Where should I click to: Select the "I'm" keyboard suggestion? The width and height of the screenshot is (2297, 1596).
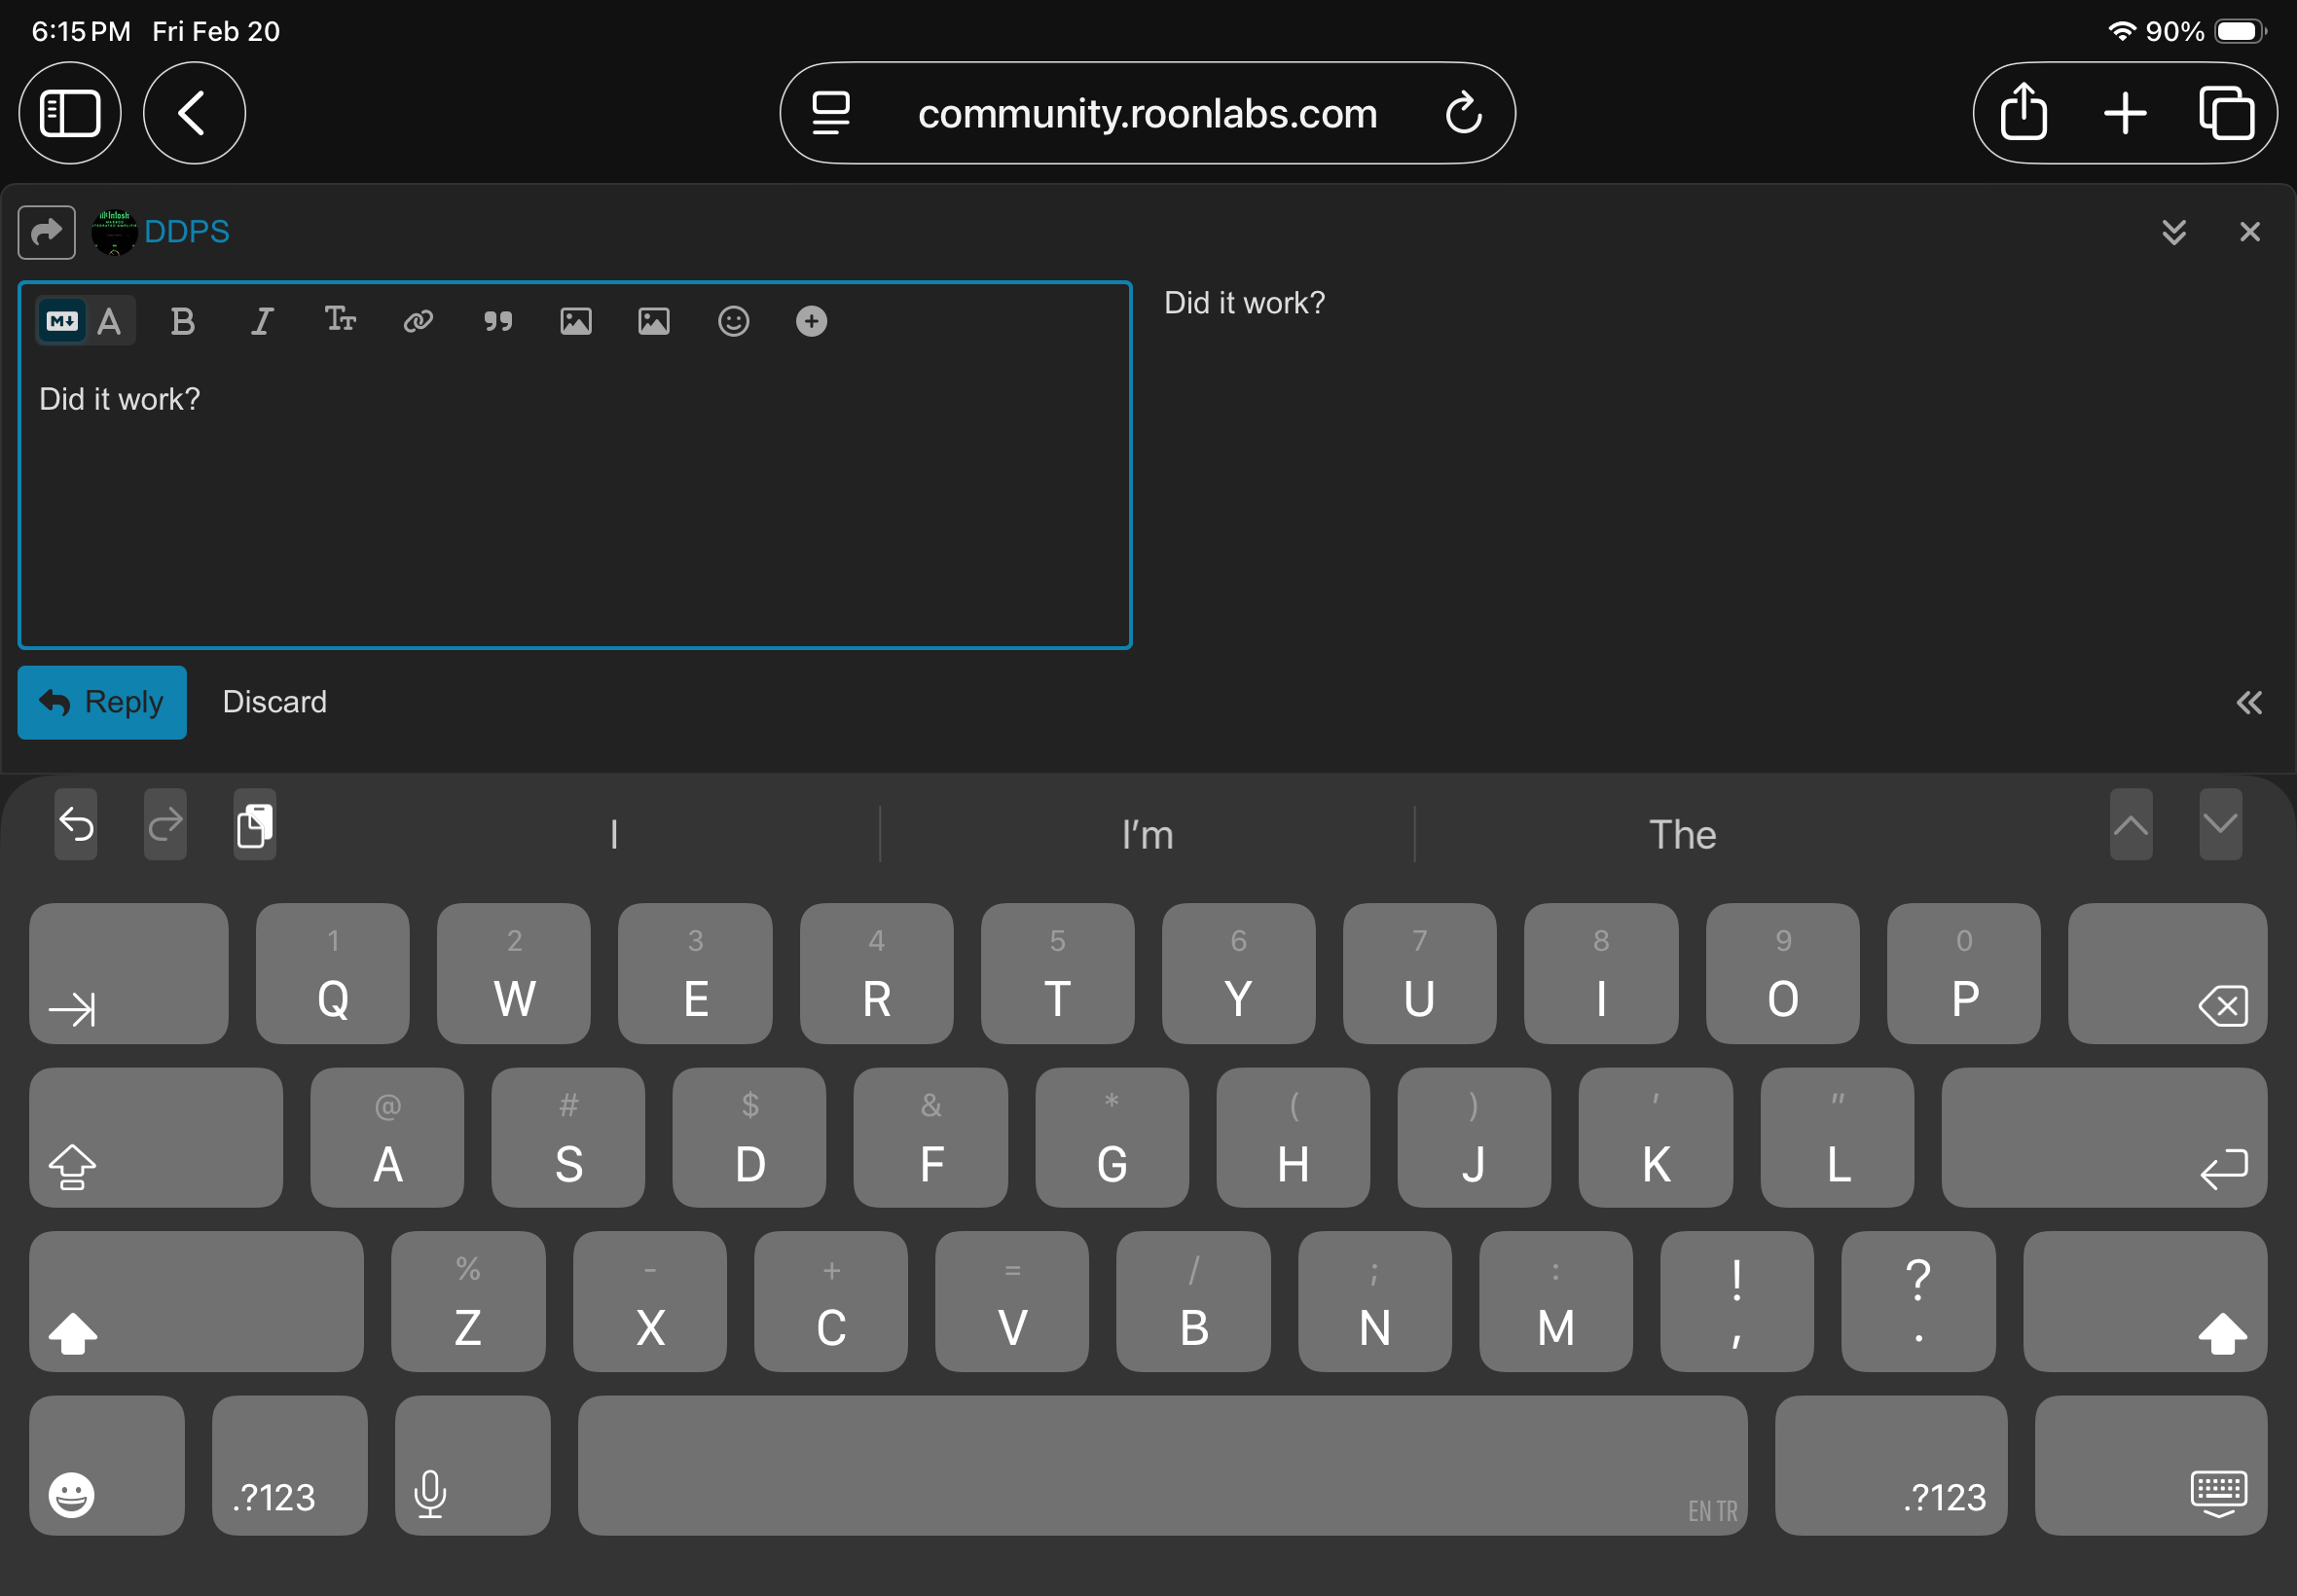(1147, 835)
